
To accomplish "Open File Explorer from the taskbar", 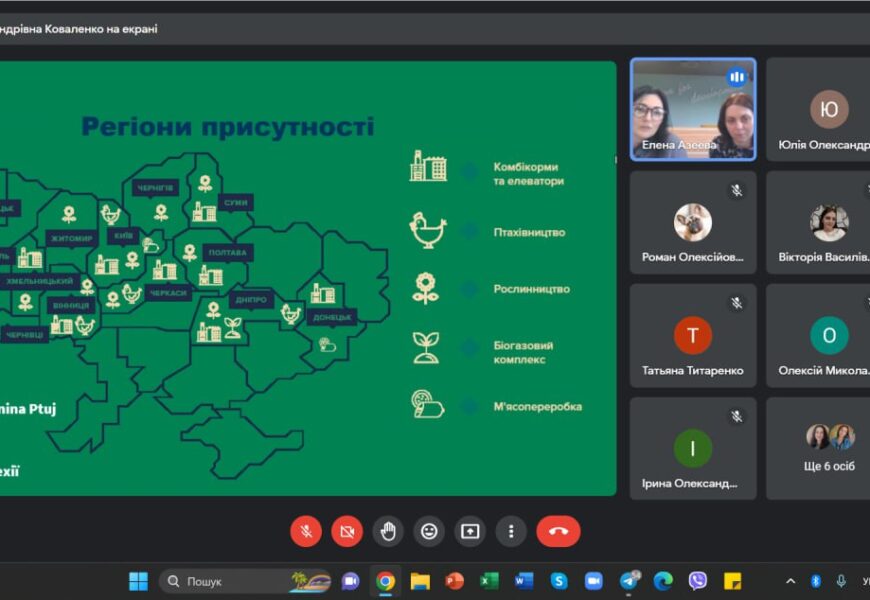I will pyautogui.click(x=420, y=581).
